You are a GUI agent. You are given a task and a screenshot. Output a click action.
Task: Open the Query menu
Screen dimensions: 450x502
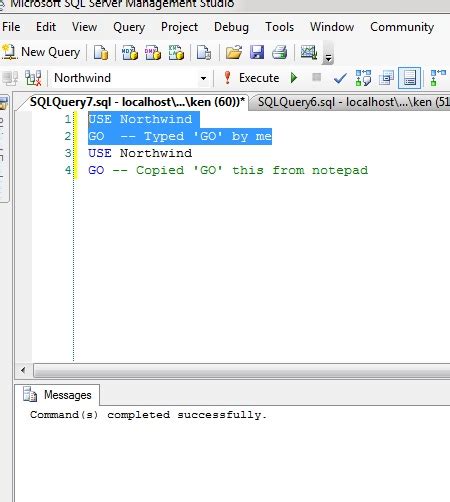point(129,27)
